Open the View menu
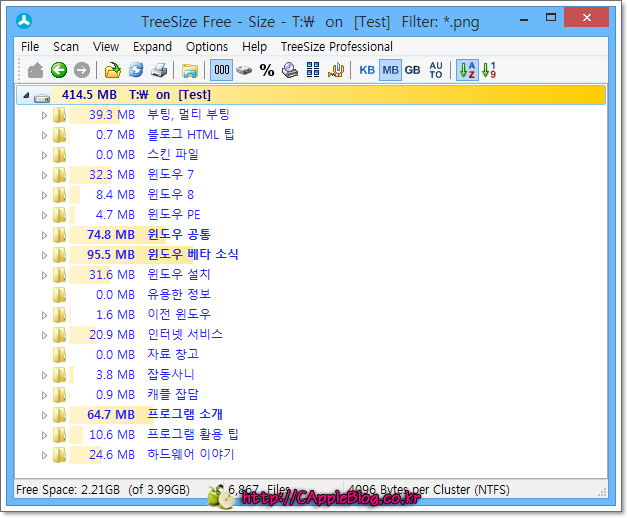The width and height of the screenshot is (628, 518). click(106, 46)
